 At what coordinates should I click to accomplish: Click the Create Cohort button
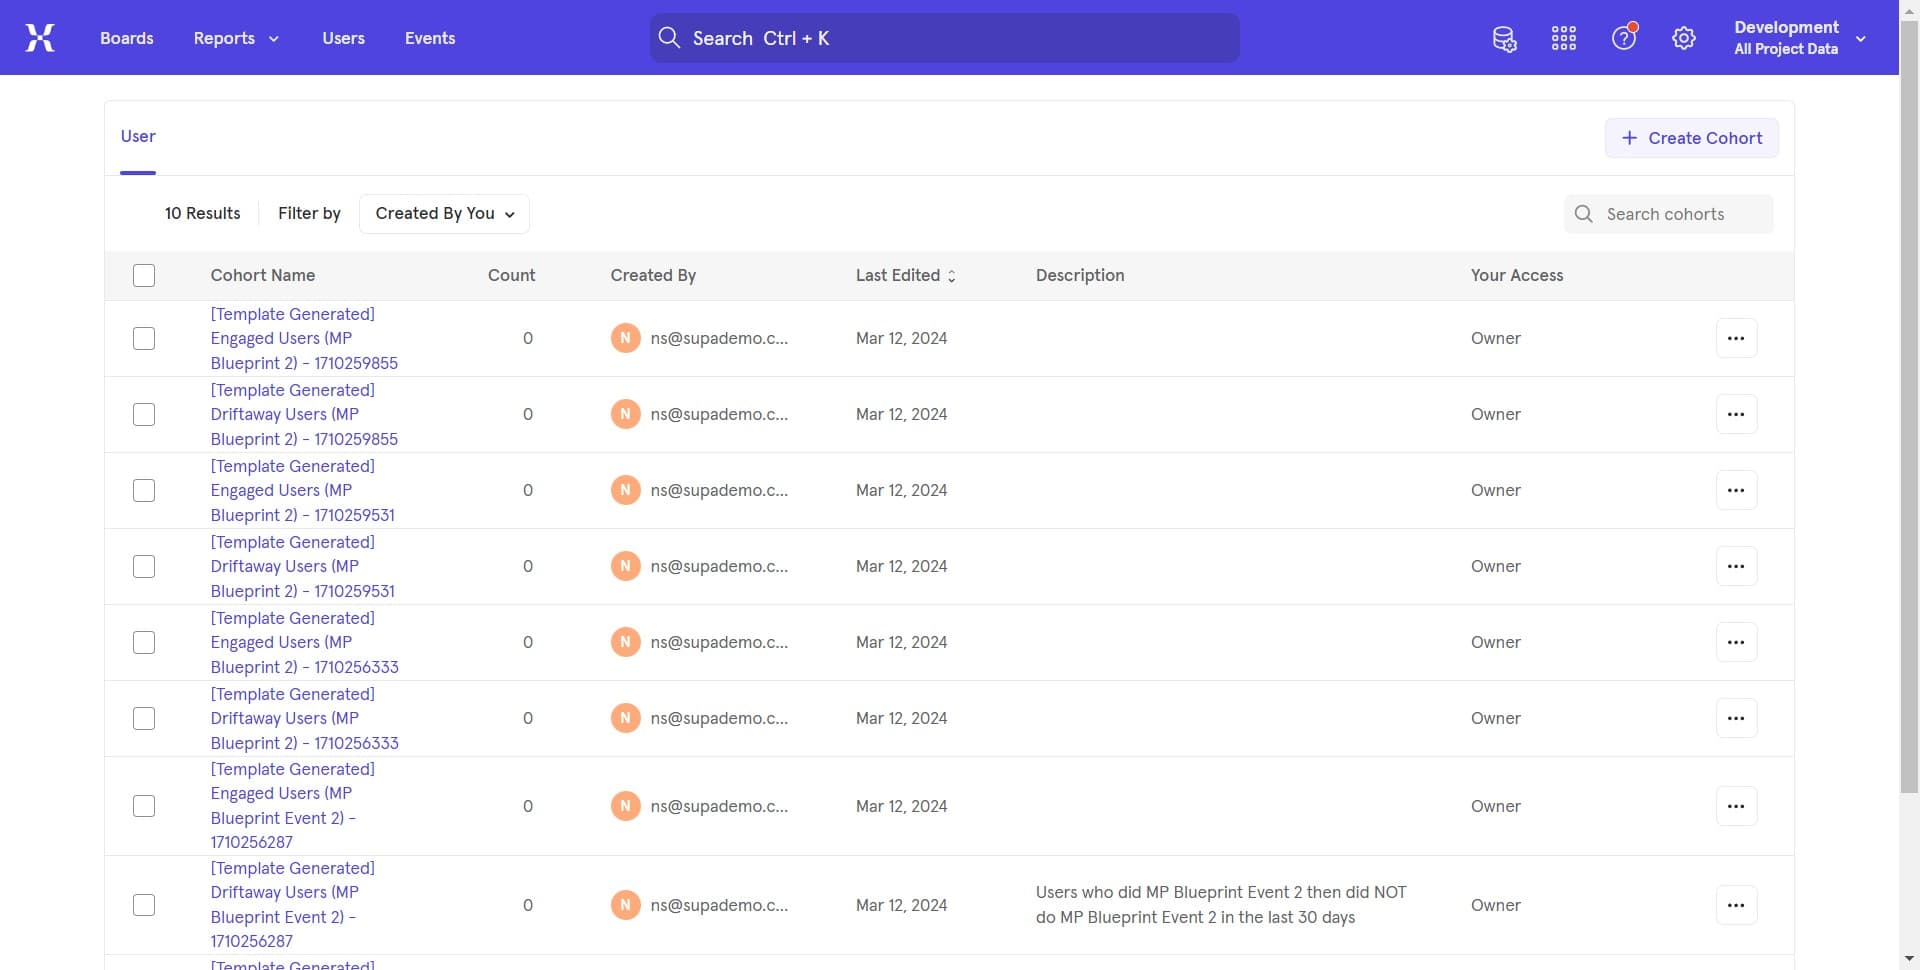click(x=1691, y=138)
